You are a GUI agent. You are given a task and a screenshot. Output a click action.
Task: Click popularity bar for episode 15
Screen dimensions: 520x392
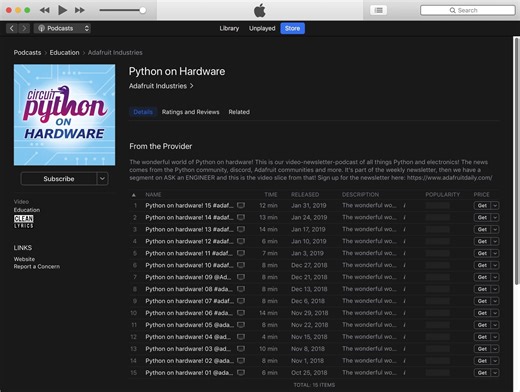tap(437, 206)
